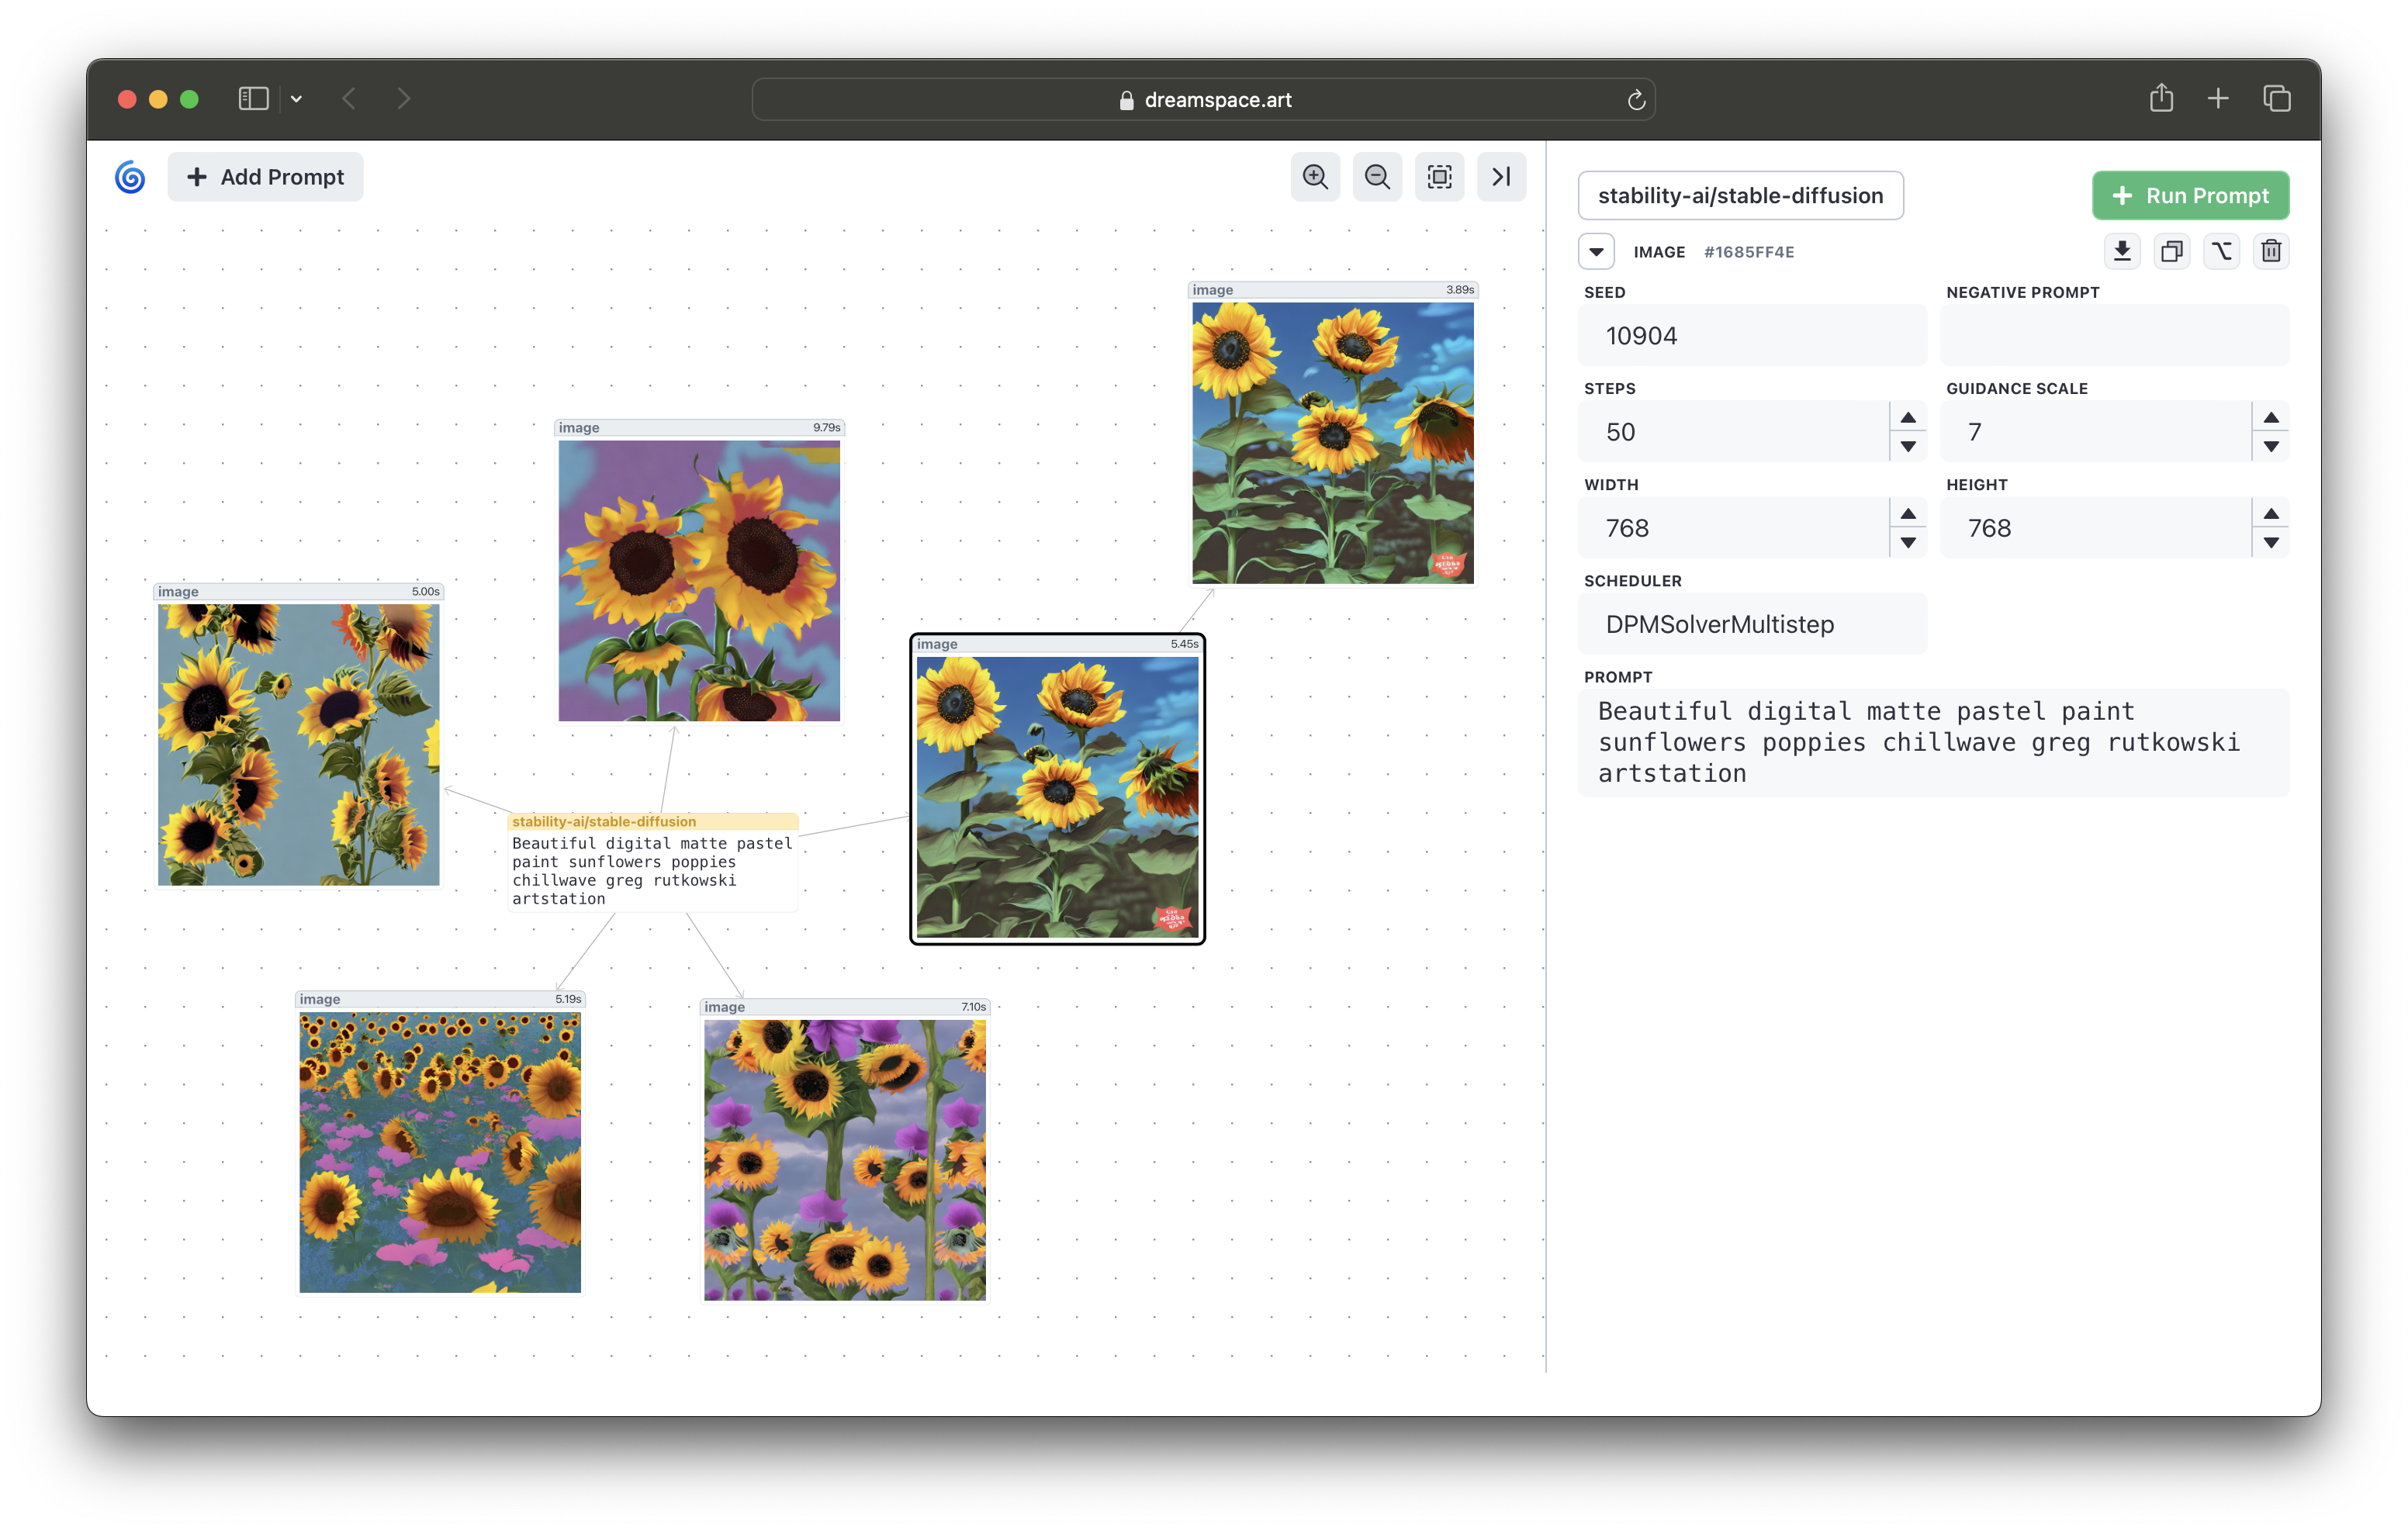Collapse the IMAGE details disclosure arrow
This screenshot has width=2408, height=1531.
point(1596,252)
